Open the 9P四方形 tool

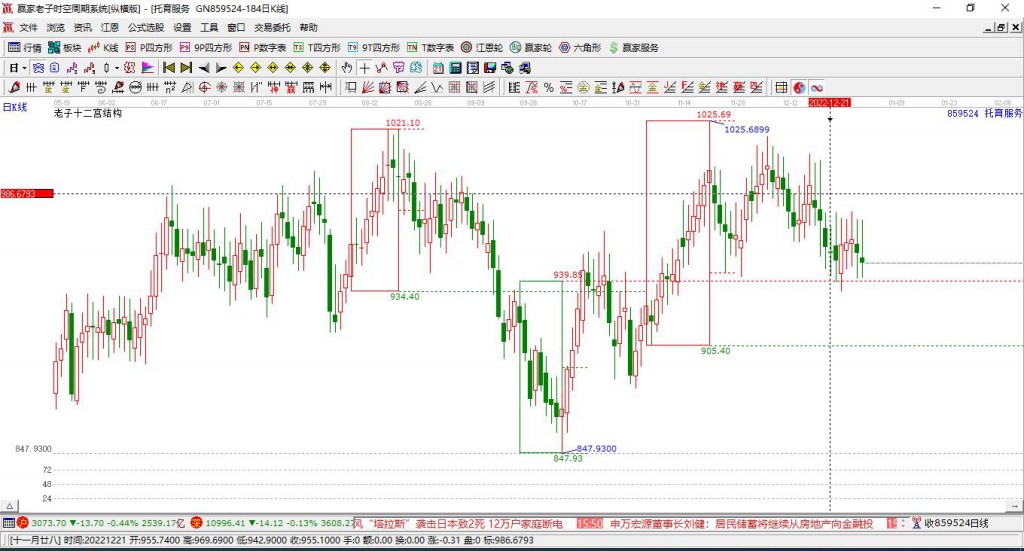[205, 48]
